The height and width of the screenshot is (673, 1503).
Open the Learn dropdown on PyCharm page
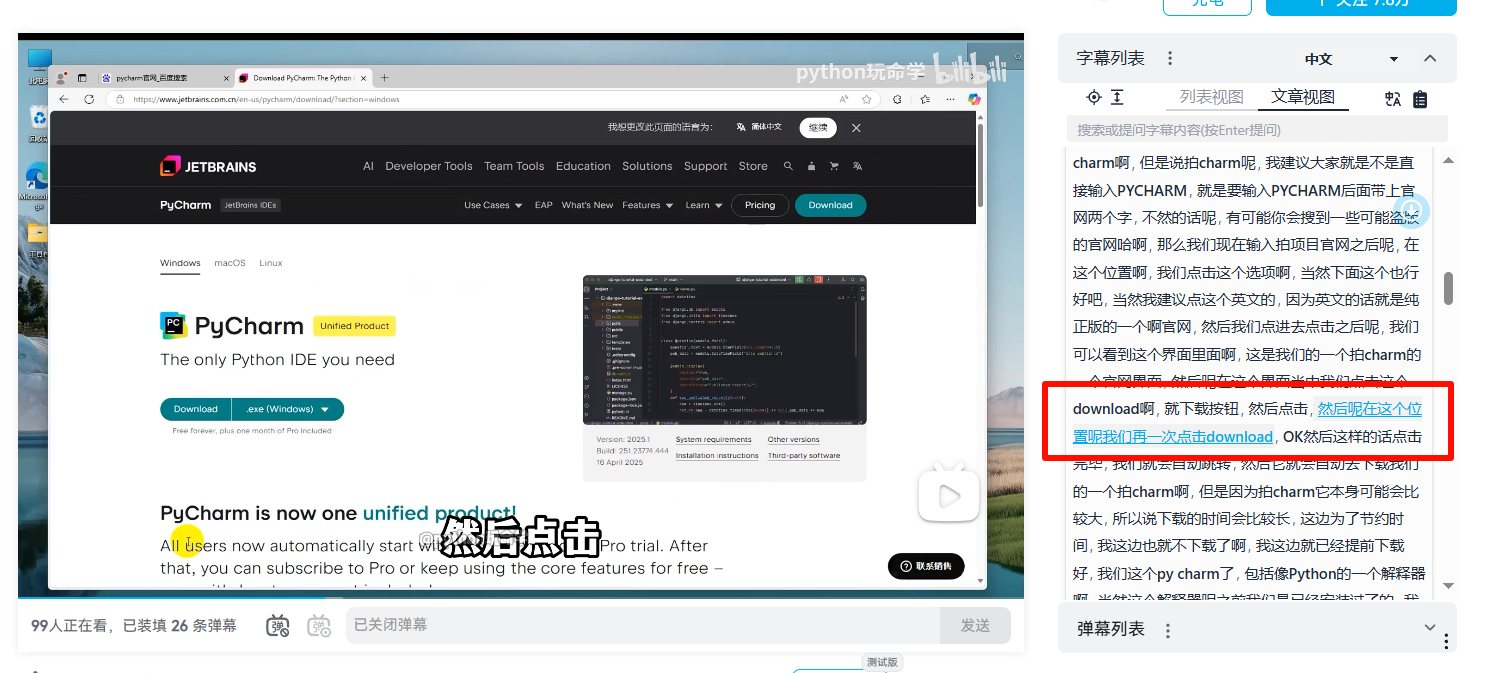(704, 205)
